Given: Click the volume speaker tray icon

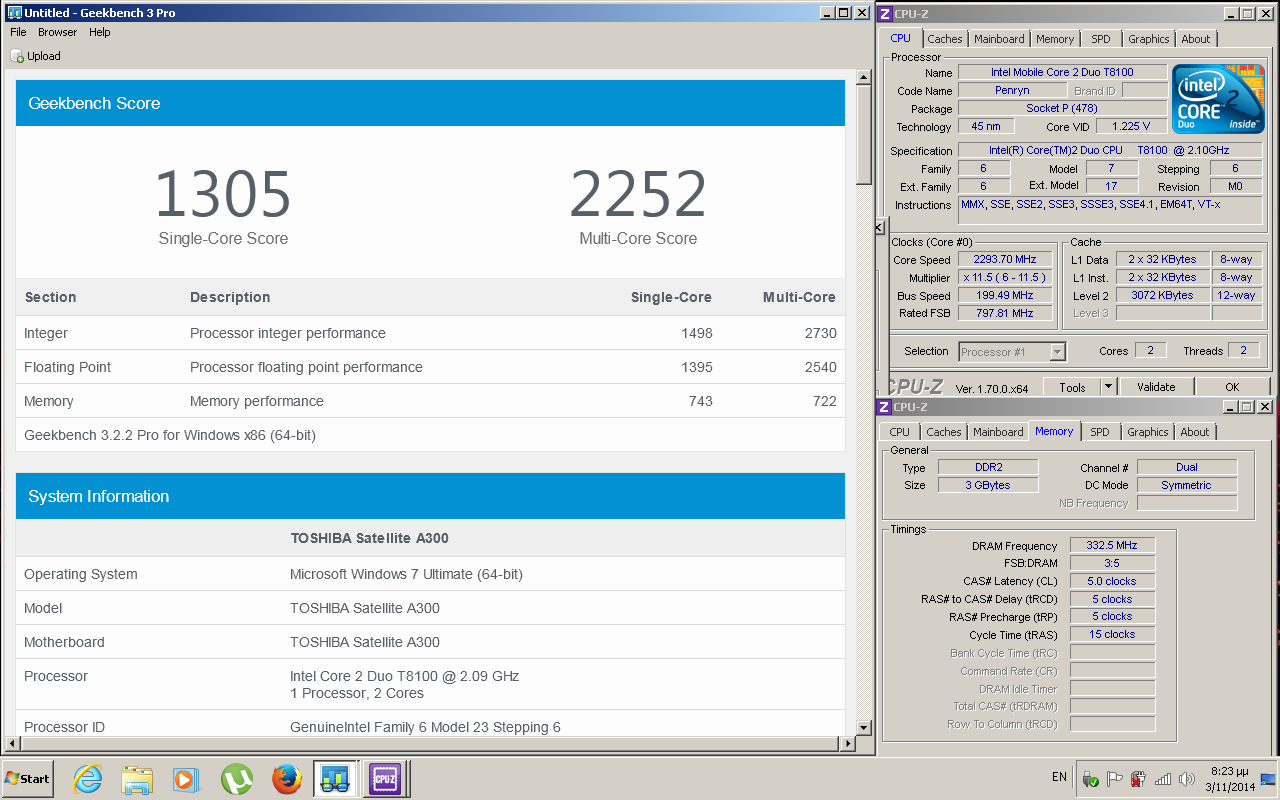Looking at the screenshot, I should (x=1186, y=779).
